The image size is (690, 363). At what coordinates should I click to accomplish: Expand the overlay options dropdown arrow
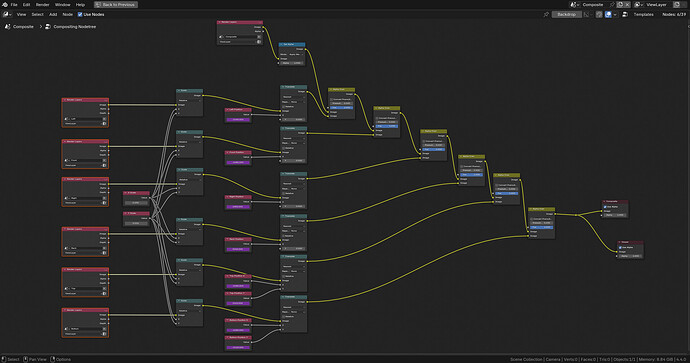615,15
